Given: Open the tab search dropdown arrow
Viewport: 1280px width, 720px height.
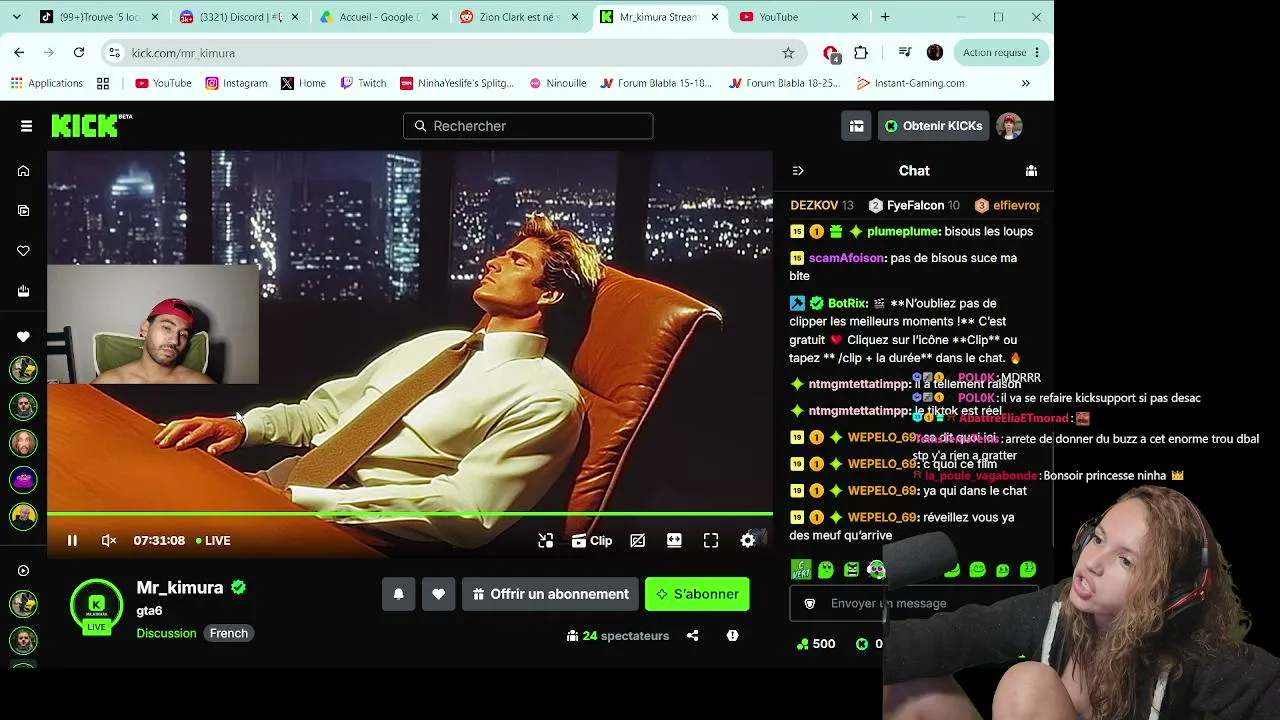Looking at the screenshot, I should point(16,17).
